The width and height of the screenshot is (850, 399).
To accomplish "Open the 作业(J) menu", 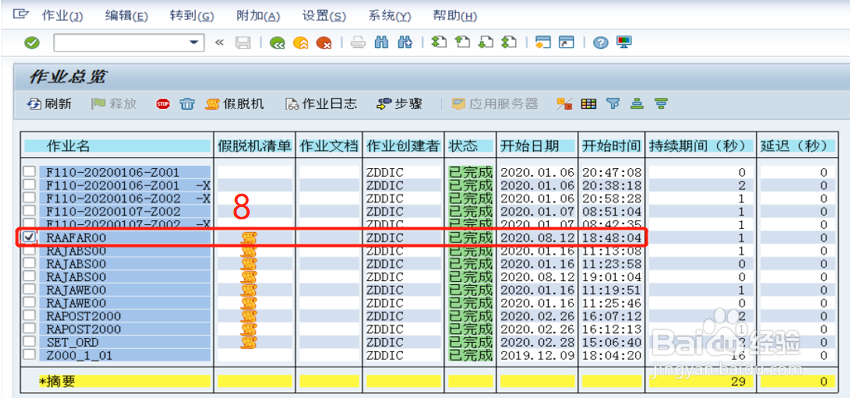I will click(x=62, y=16).
